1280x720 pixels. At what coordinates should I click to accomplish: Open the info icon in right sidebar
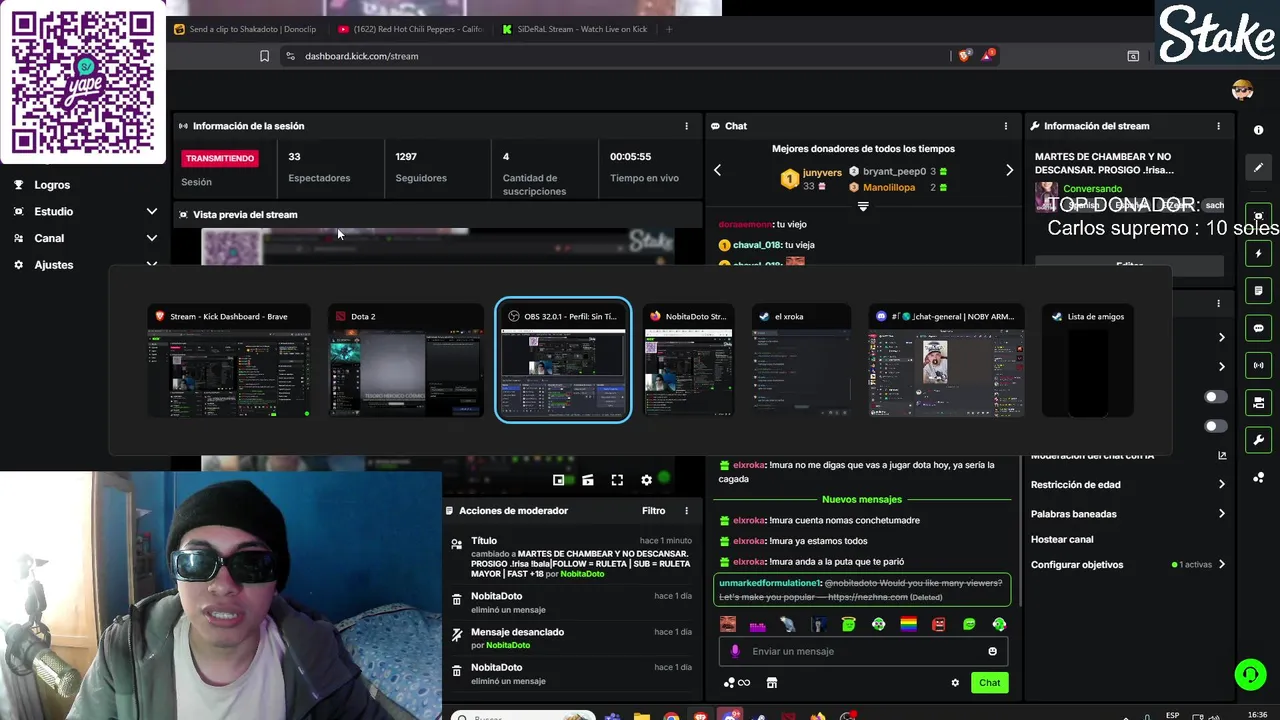1258,131
